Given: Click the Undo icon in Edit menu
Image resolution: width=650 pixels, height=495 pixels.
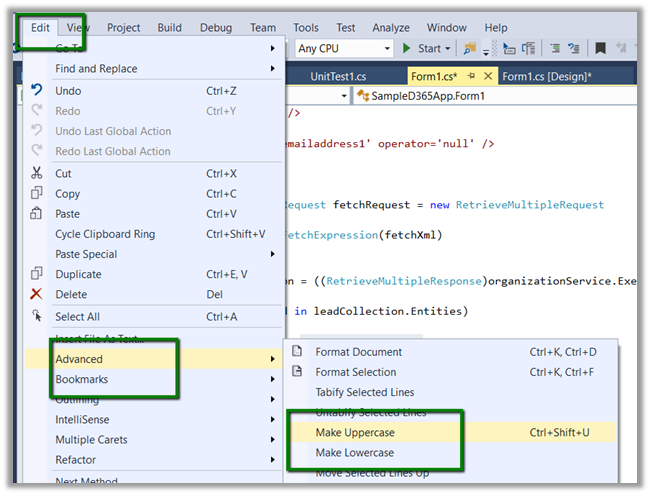Looking at the screenshot, I should coord(37,91).
